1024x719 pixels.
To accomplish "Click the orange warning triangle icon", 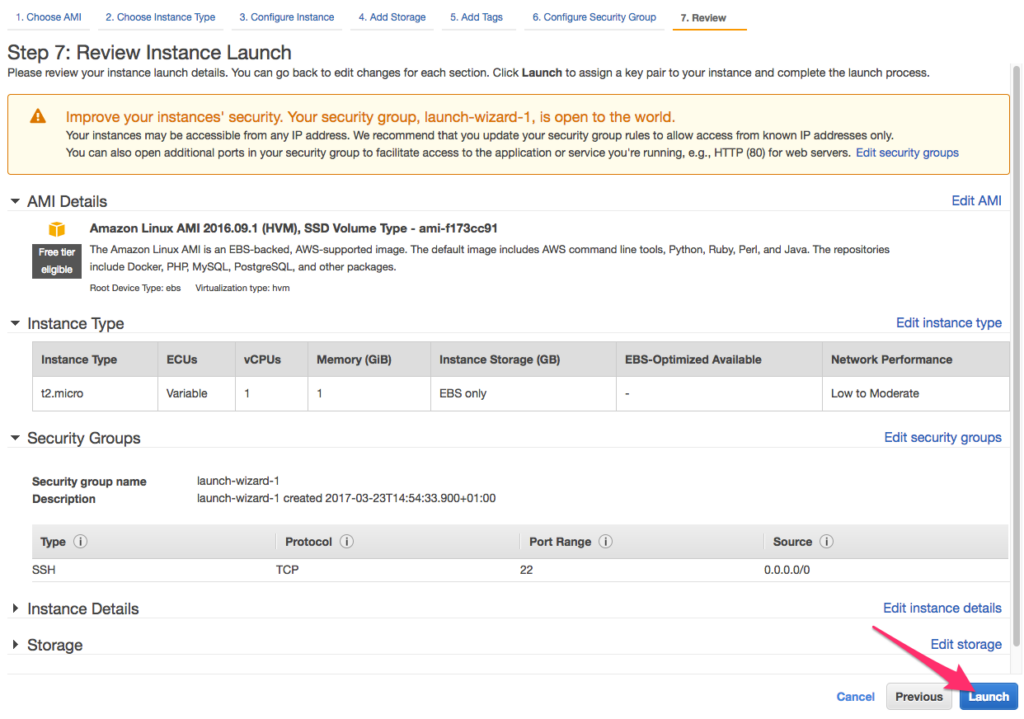I will 37,116.
